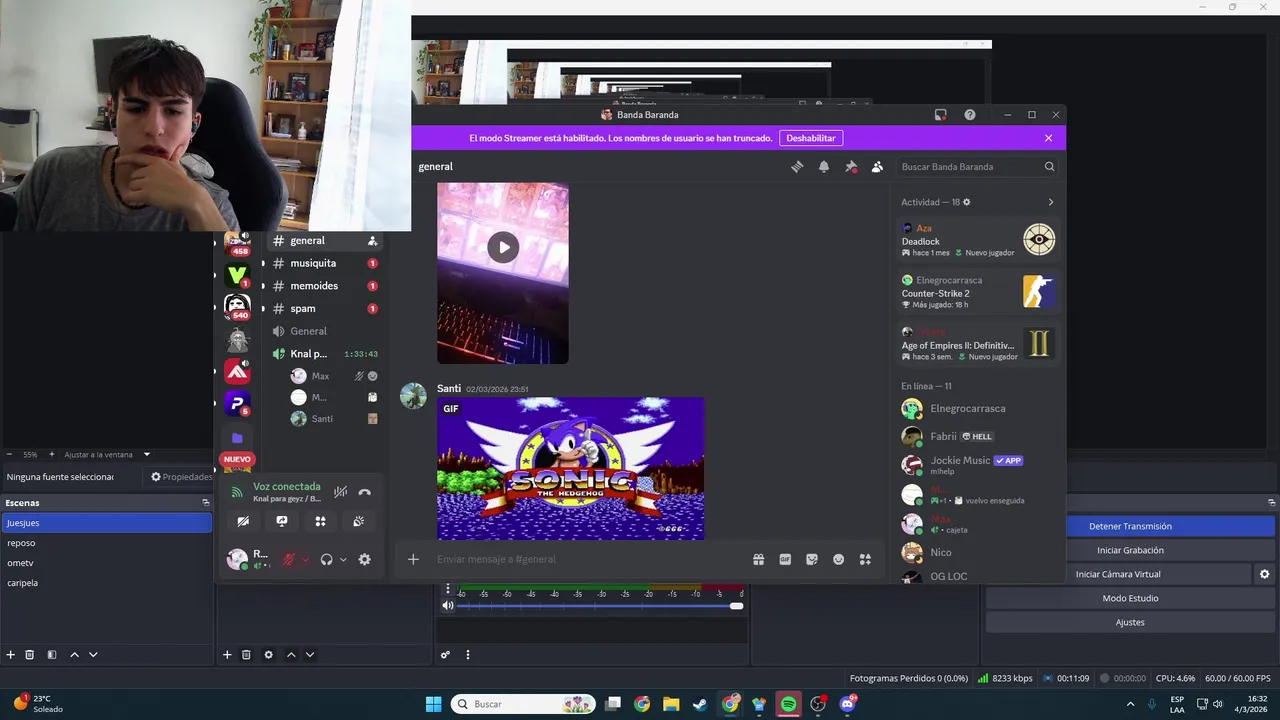Screen dimensions: 1280x720
Task: Type in Enviar mensaje a #general box
Action: pos(590,559)
